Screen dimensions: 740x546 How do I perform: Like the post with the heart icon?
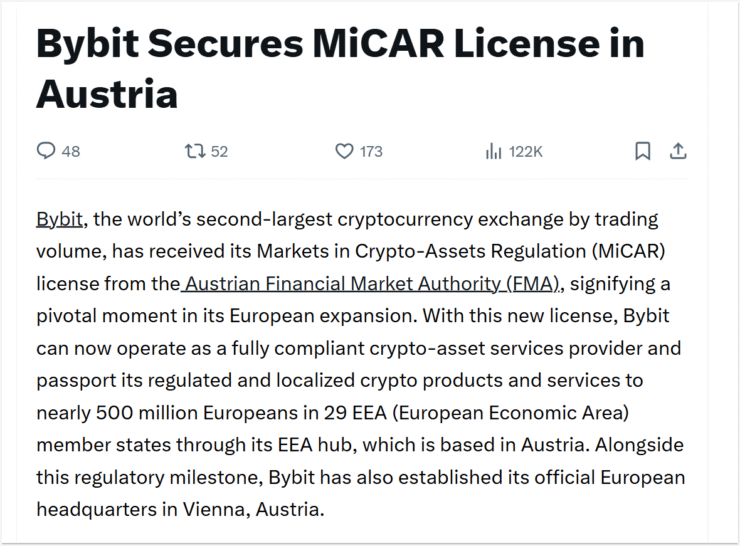click(x=344, y=151)
